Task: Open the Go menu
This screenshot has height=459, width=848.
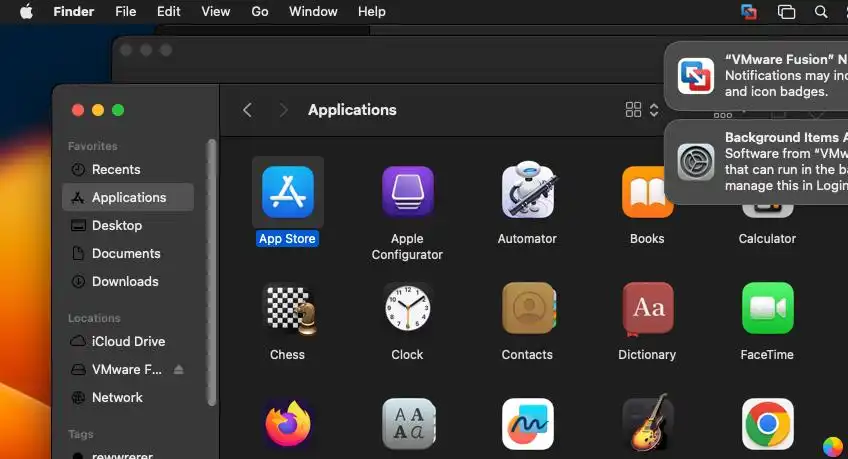Action: coord(260,11)
